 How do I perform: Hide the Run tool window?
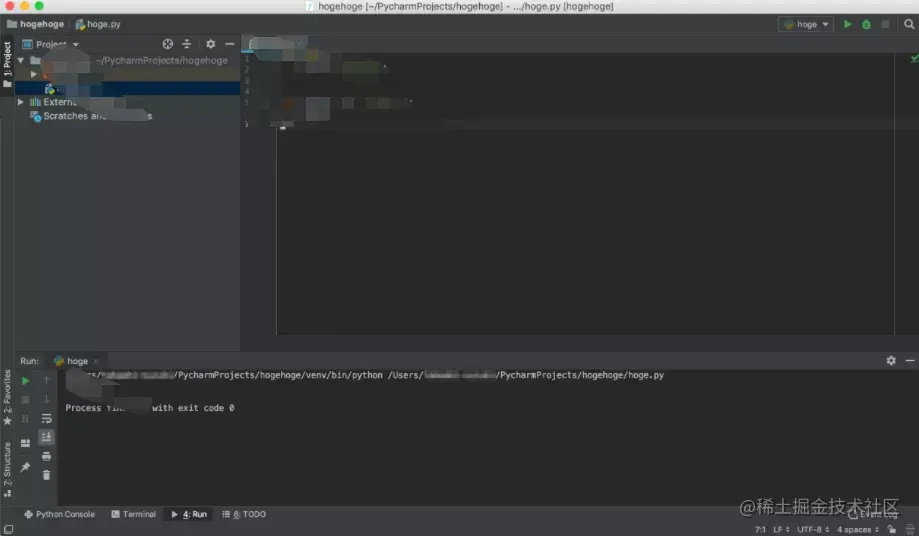[x=910, y=360]
